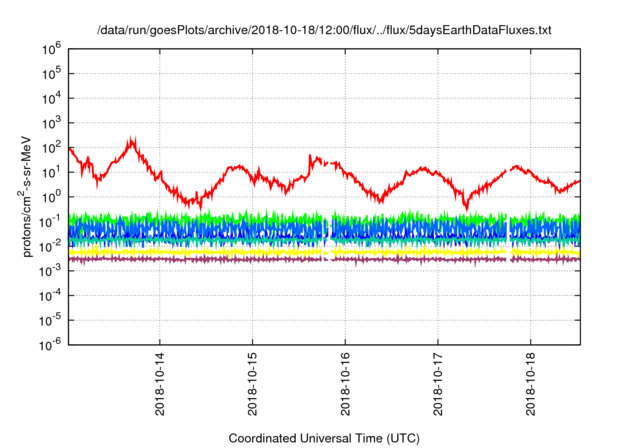640x448 pixels.
Task: Select the 2018-10-16 date tick label
Action: pyautogui.click(x=345, y=384)
